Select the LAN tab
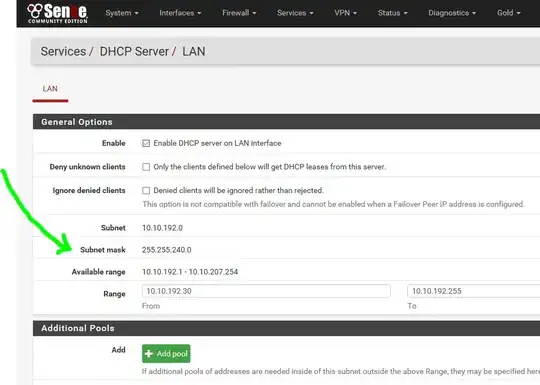The width and height of the screenshot is (540, 385). (50, 89)
